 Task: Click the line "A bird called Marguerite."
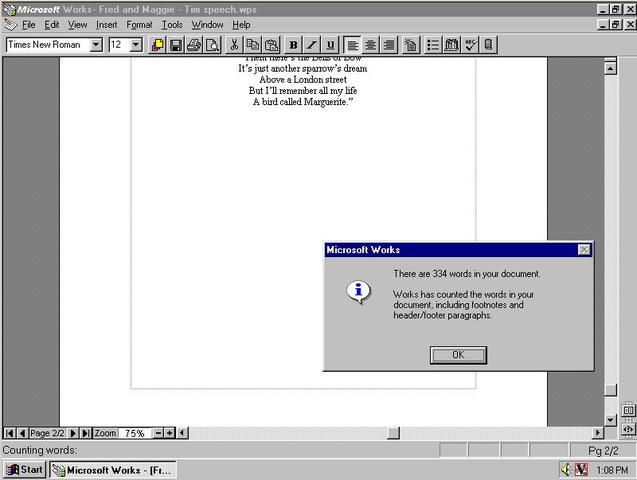coord(303,102)
